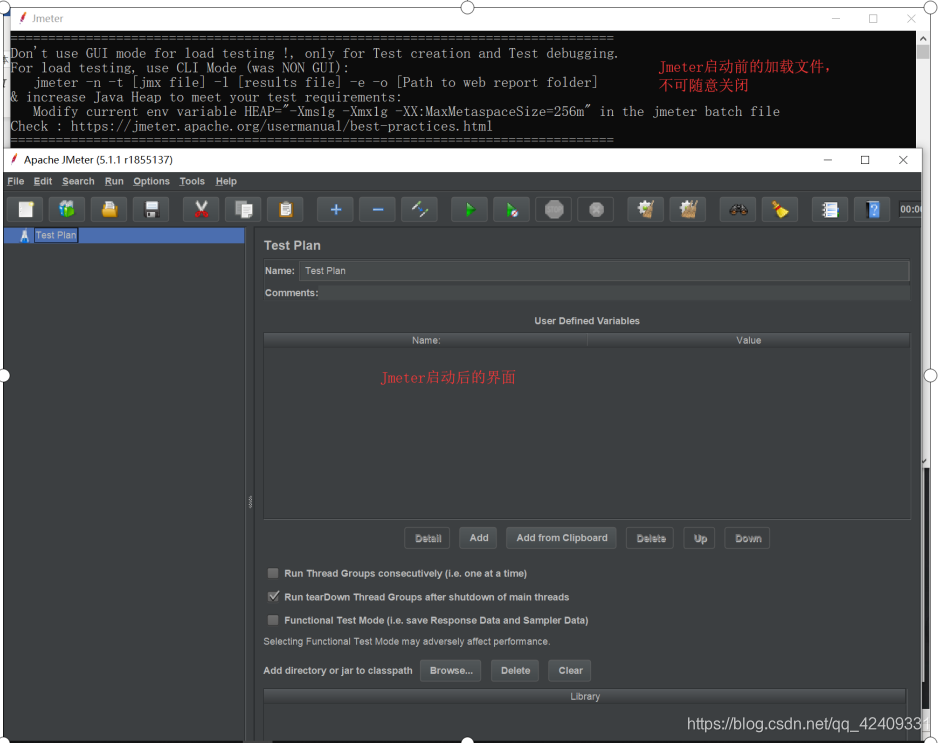Click the Detail button
The image size is (939, 743).
pyautogui.click(x=428, y=538)
